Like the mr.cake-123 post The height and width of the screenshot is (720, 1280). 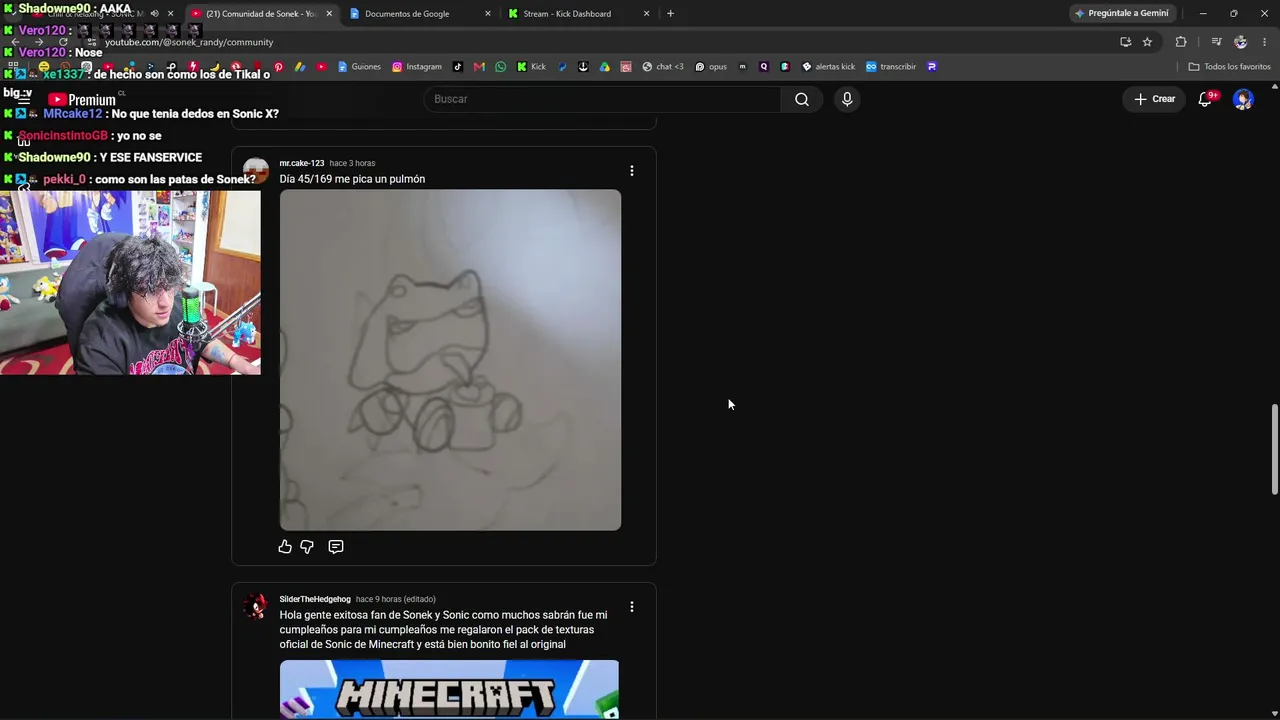coord(285,547)
